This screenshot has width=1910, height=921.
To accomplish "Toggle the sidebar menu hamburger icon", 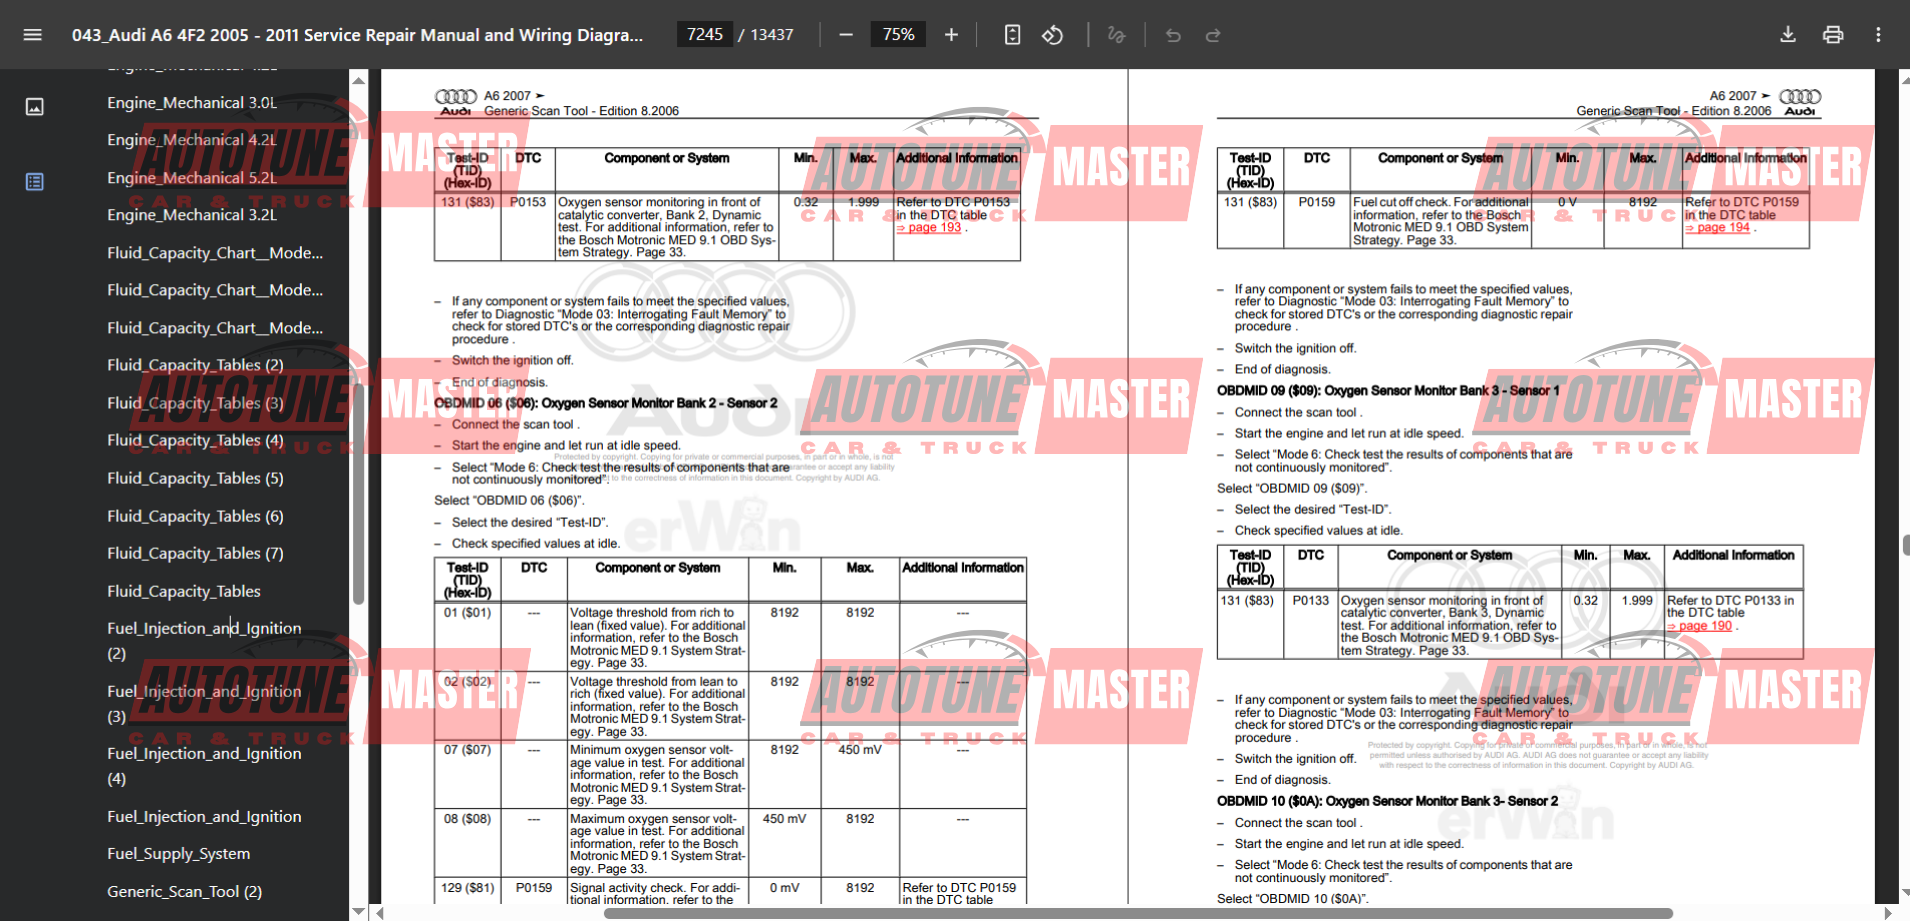I will 32,35.
